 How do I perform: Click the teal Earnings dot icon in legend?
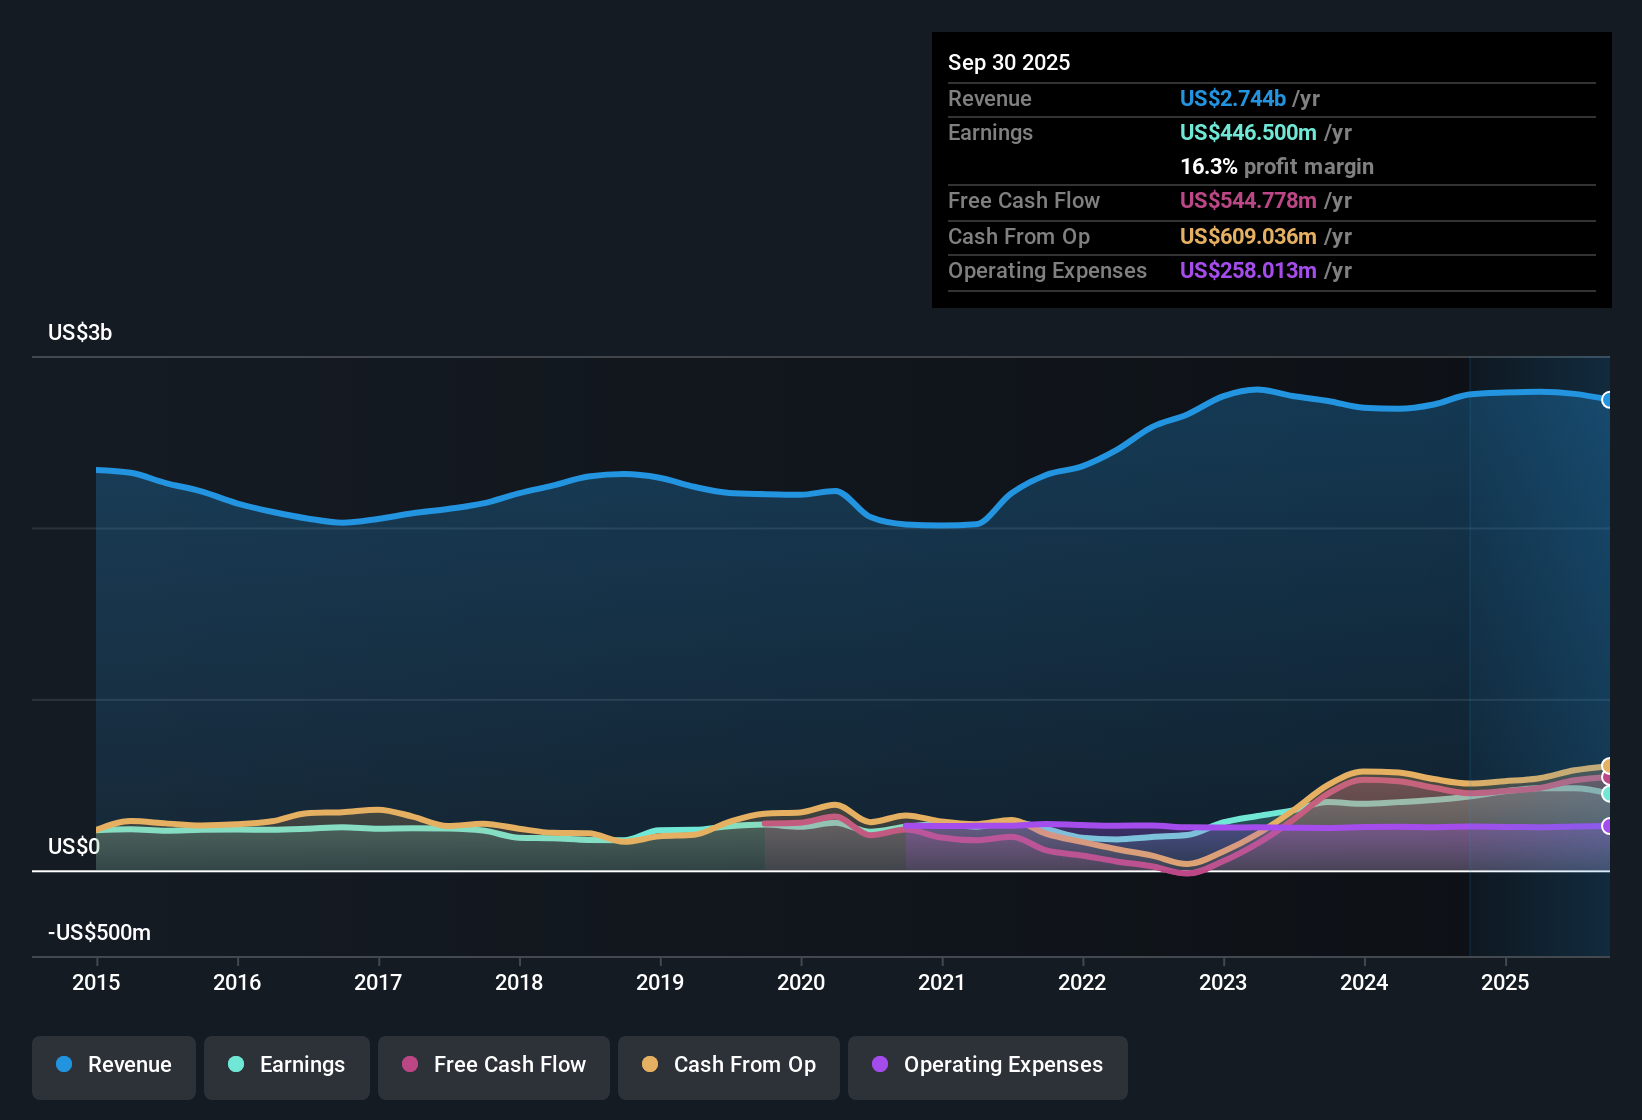[x=237, y=1065]
